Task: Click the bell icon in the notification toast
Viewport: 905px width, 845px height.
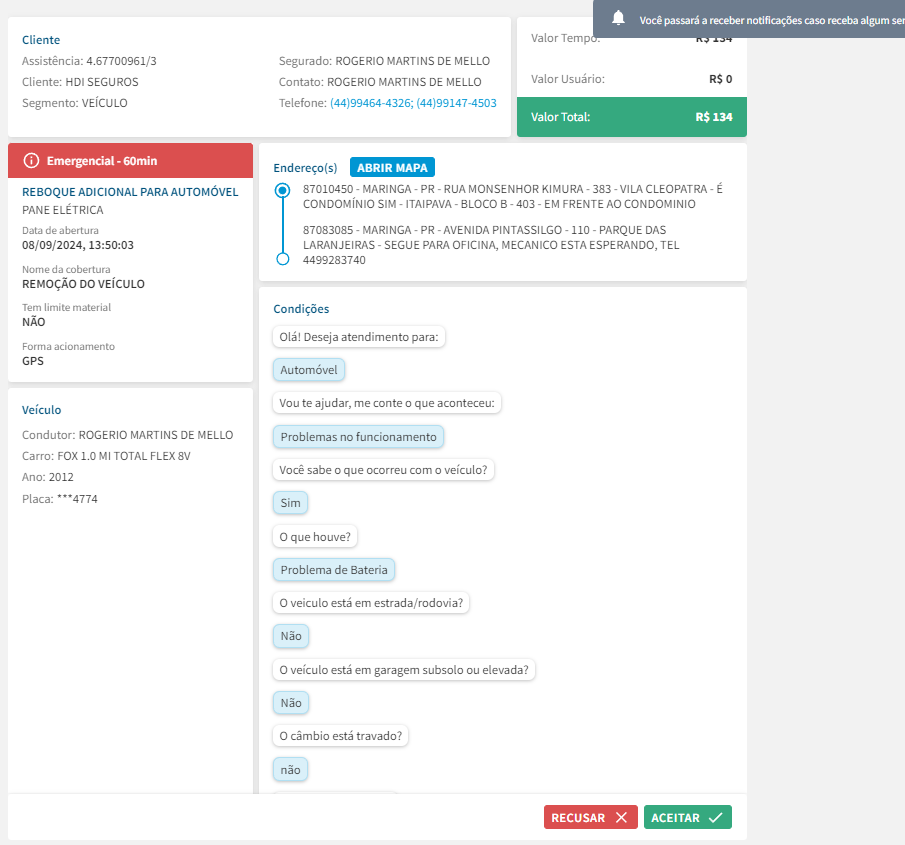Action: [x=618, y=19]
